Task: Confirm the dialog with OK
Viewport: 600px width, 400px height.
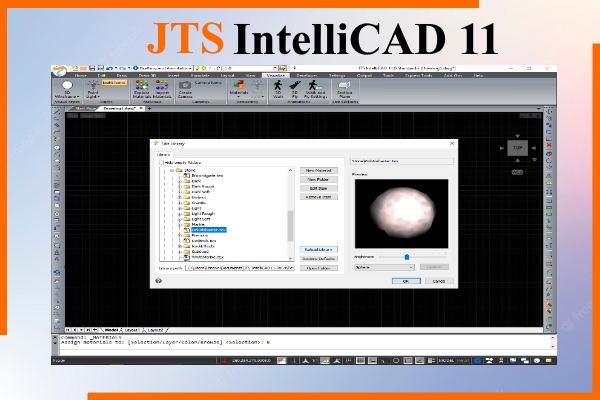Action: (406, 281)
